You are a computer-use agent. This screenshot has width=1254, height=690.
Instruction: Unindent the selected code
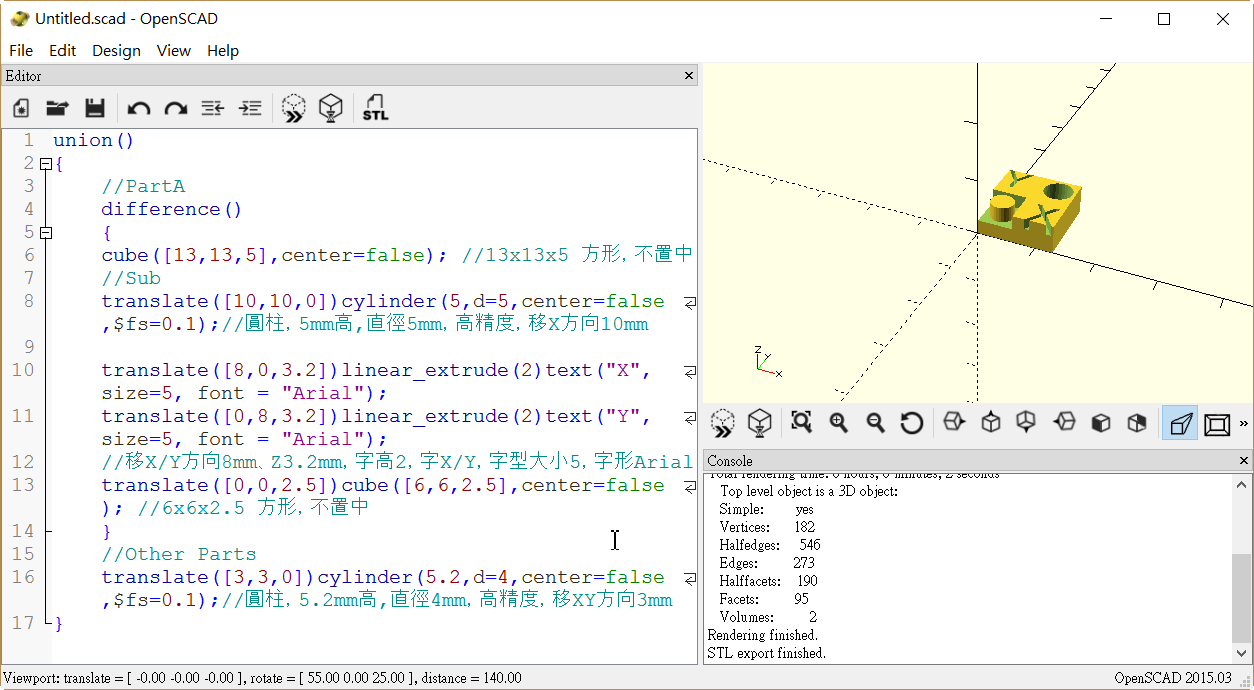213,108
